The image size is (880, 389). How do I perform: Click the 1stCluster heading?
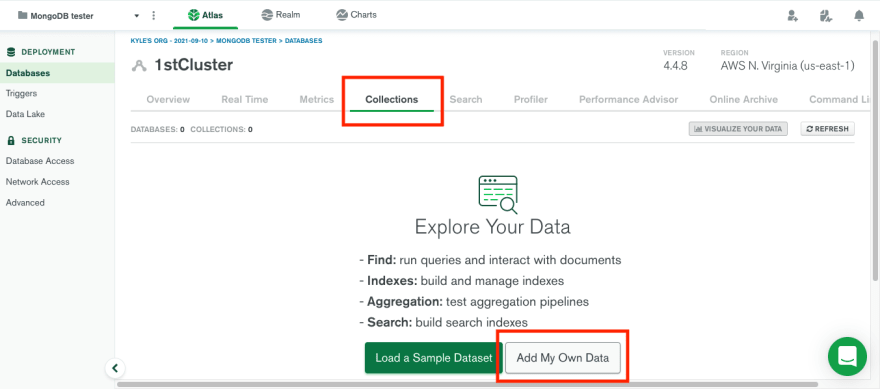coord(194,65)
